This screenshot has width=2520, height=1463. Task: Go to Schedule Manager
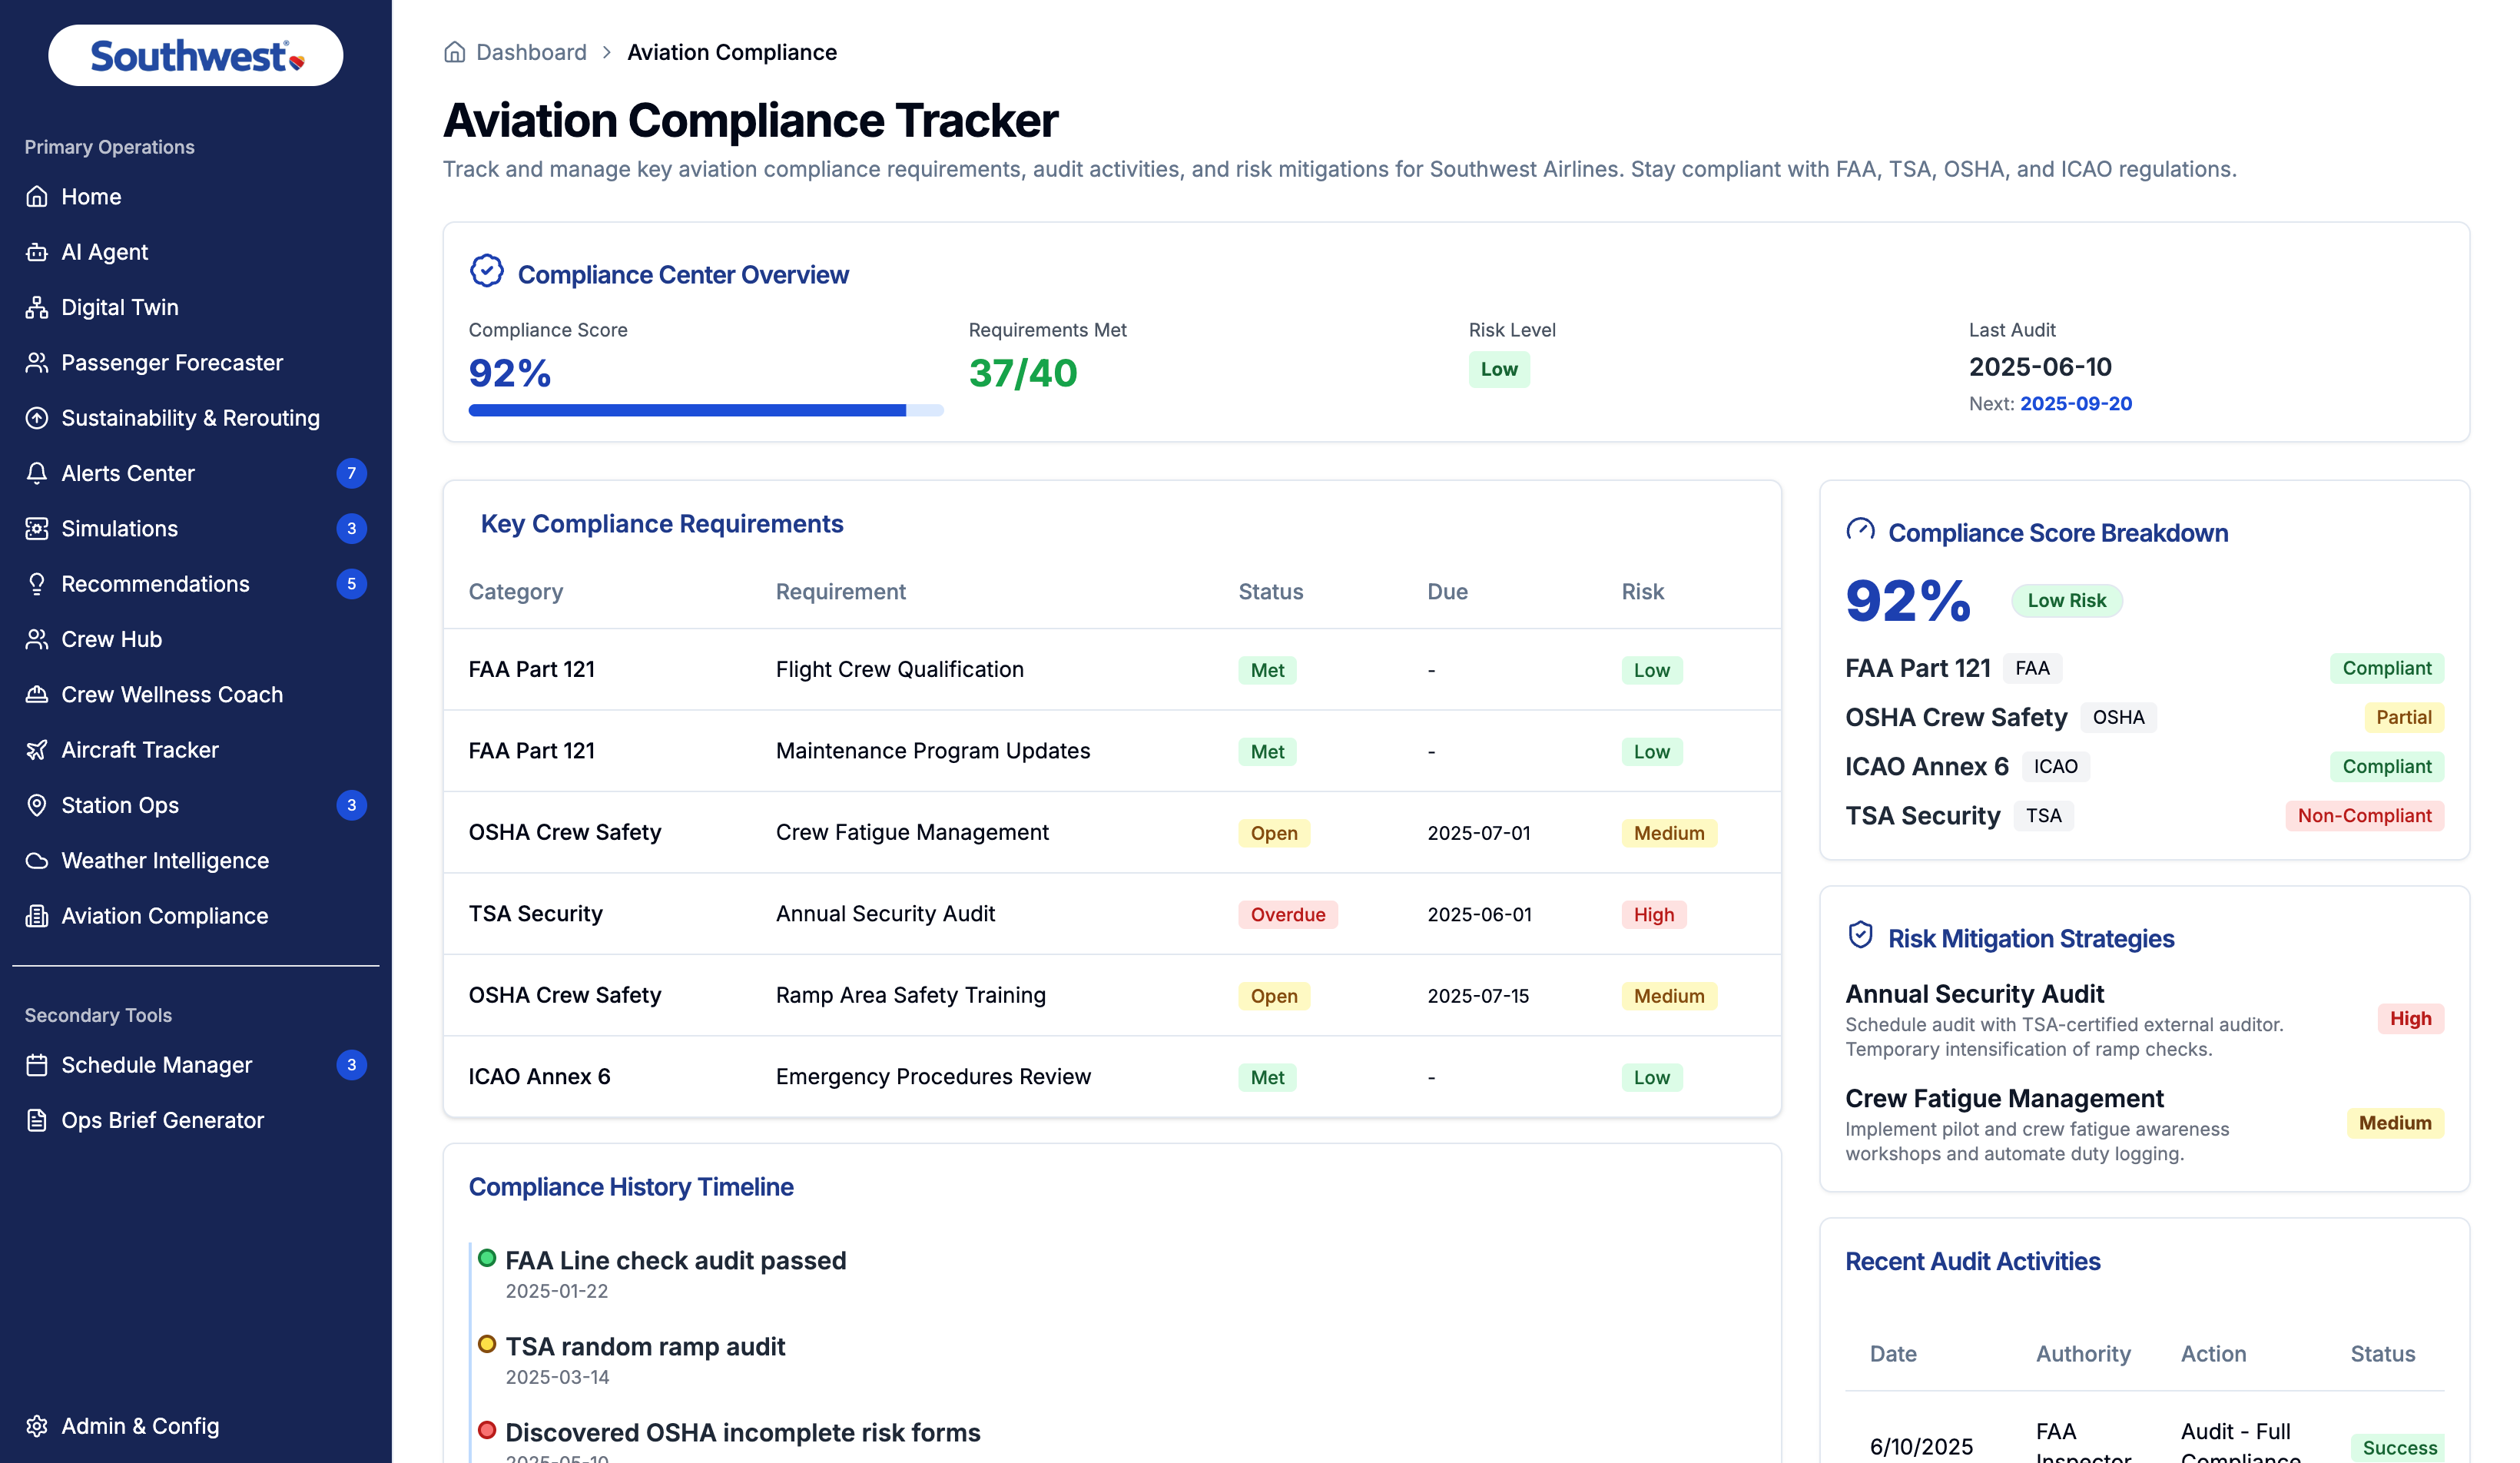click(x=196, y=1065)
